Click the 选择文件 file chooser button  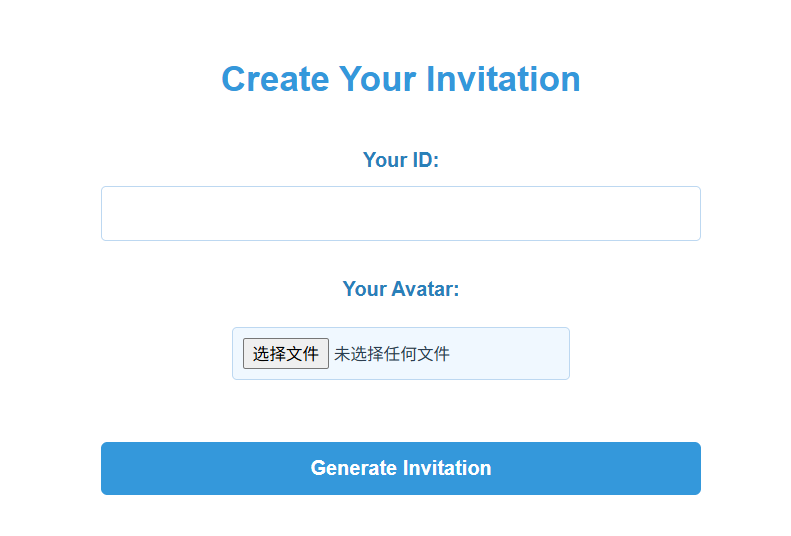pyautogui.click(x=286, y=353)
